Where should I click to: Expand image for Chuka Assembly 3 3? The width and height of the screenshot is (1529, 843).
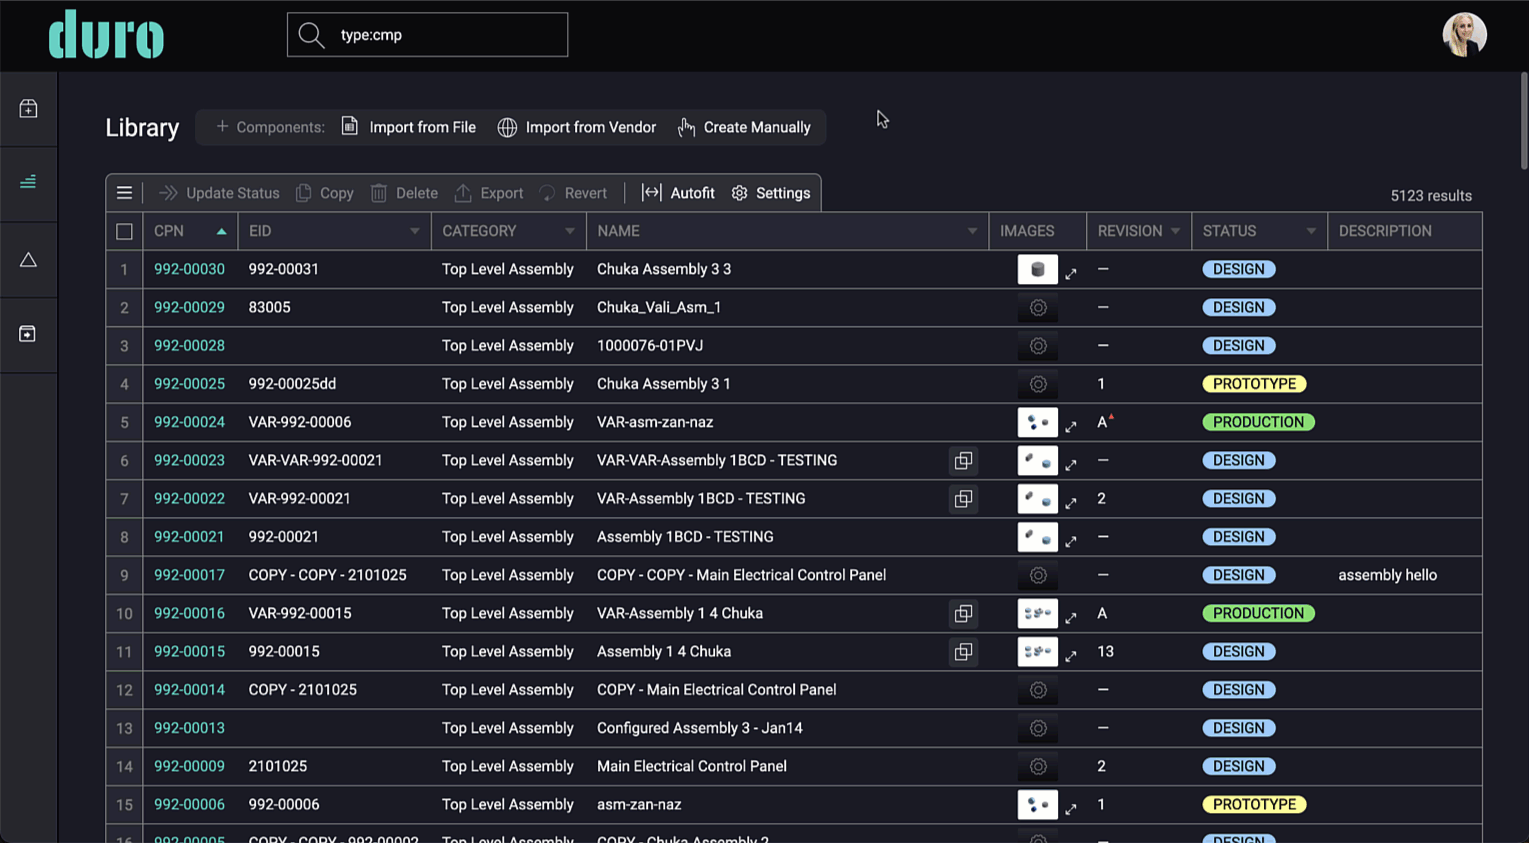click(x=1071, y=273)
